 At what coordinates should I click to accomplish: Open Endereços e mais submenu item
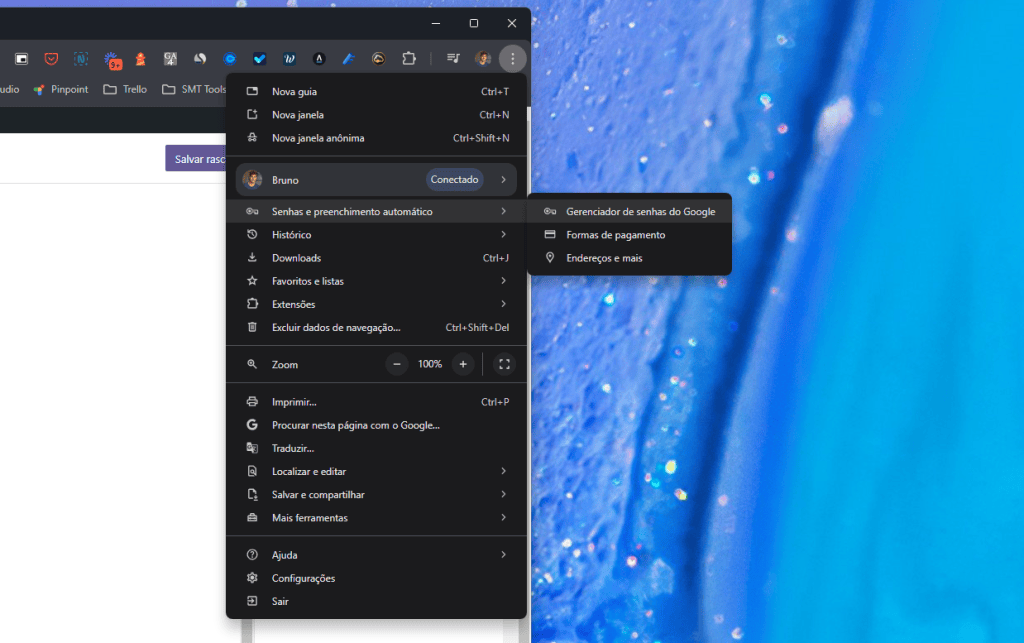point(630,258)
